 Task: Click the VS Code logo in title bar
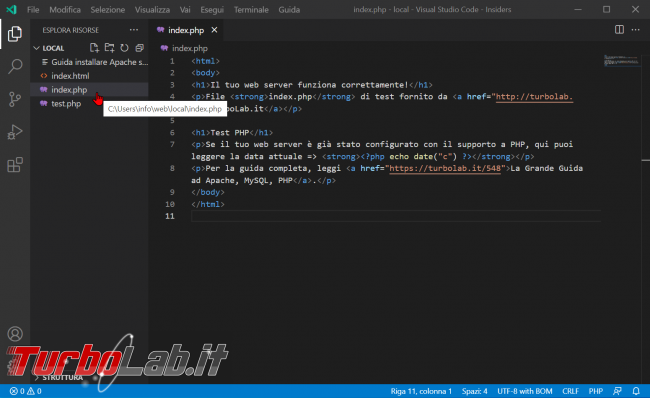click(12, 9)
